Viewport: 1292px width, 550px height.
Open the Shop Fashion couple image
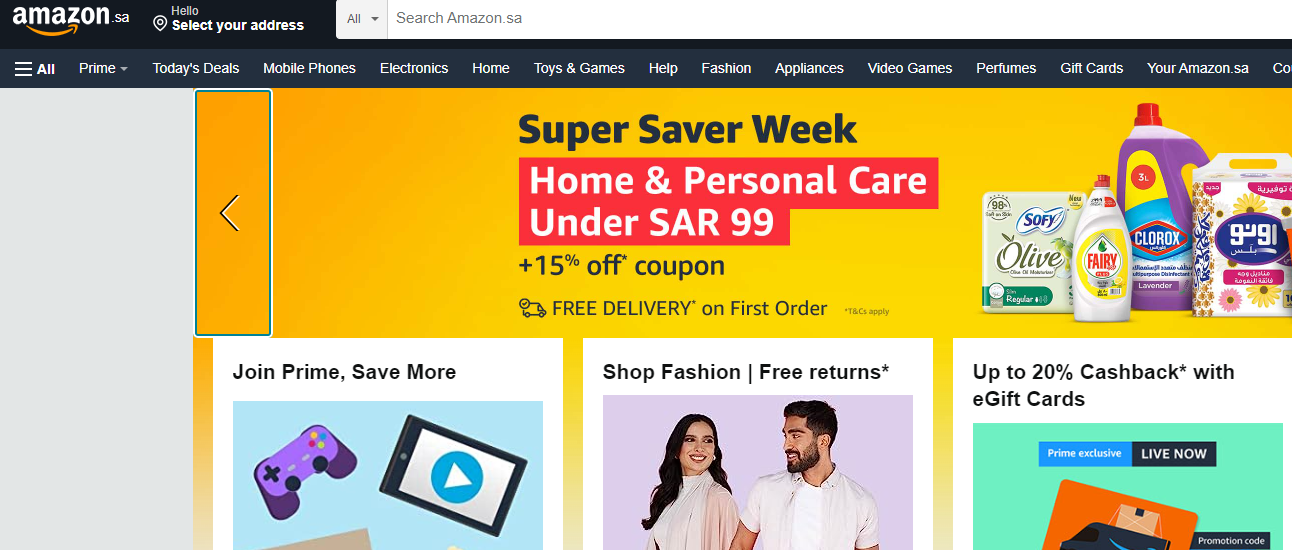(758, 472)
